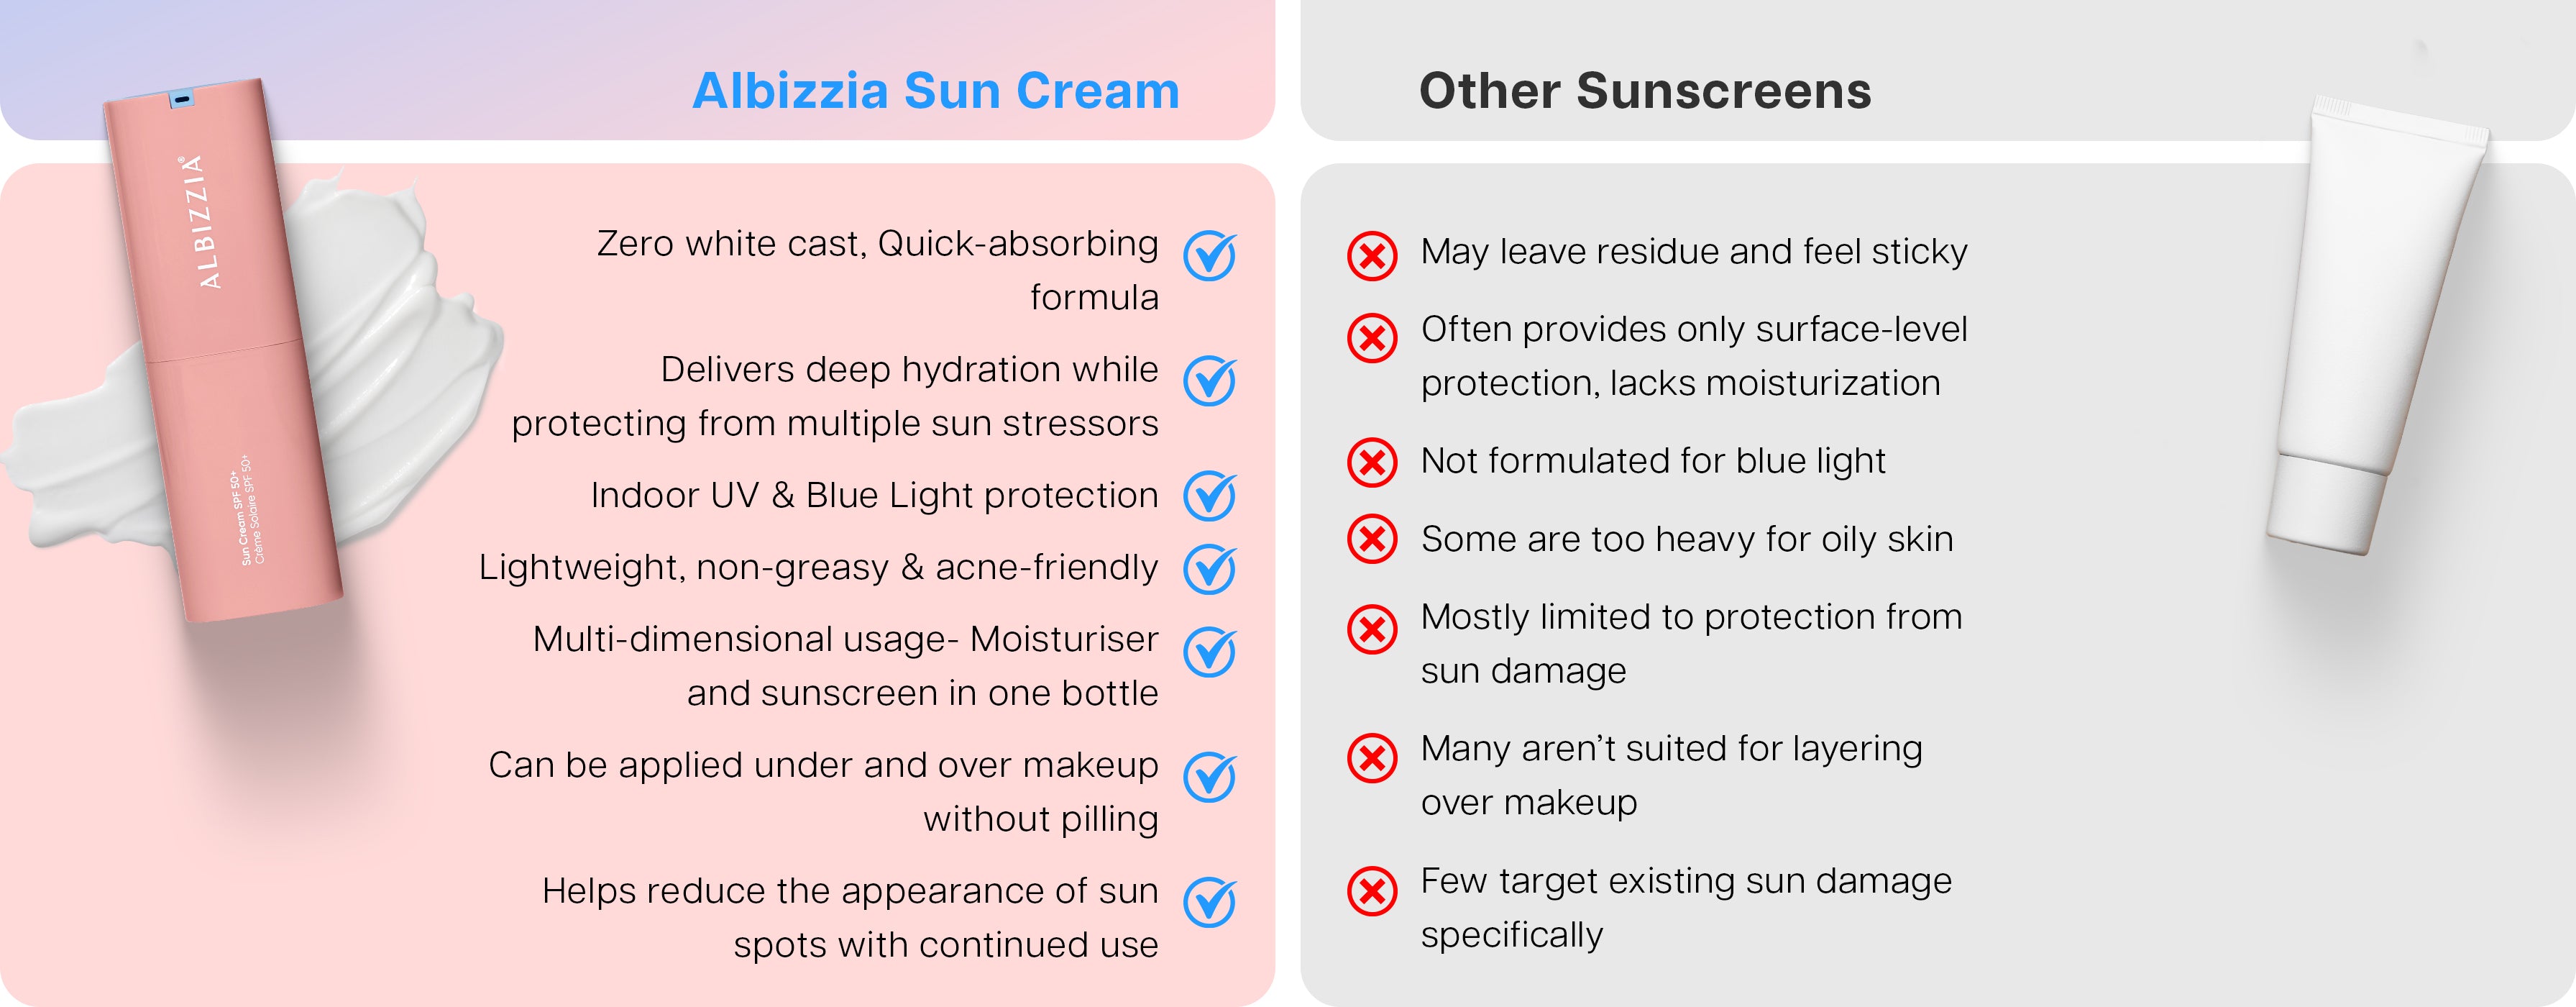The image size is (2576, 1007).
Task: Click the checkmark next to Lightweight, non-greasy
Action: (x=1209, y=570)
